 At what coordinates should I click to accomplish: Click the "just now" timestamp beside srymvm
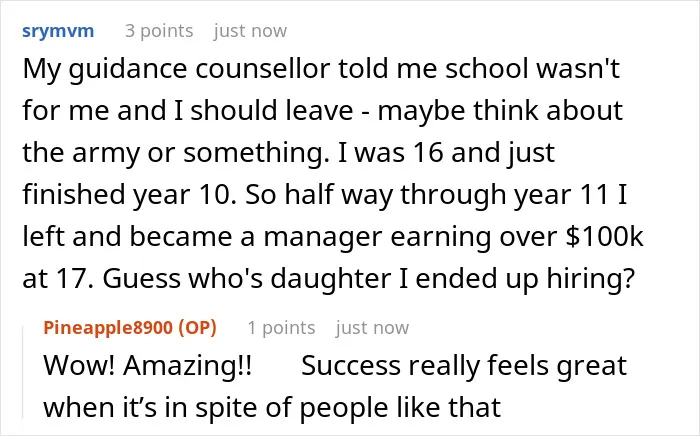[x=250, y=31]
